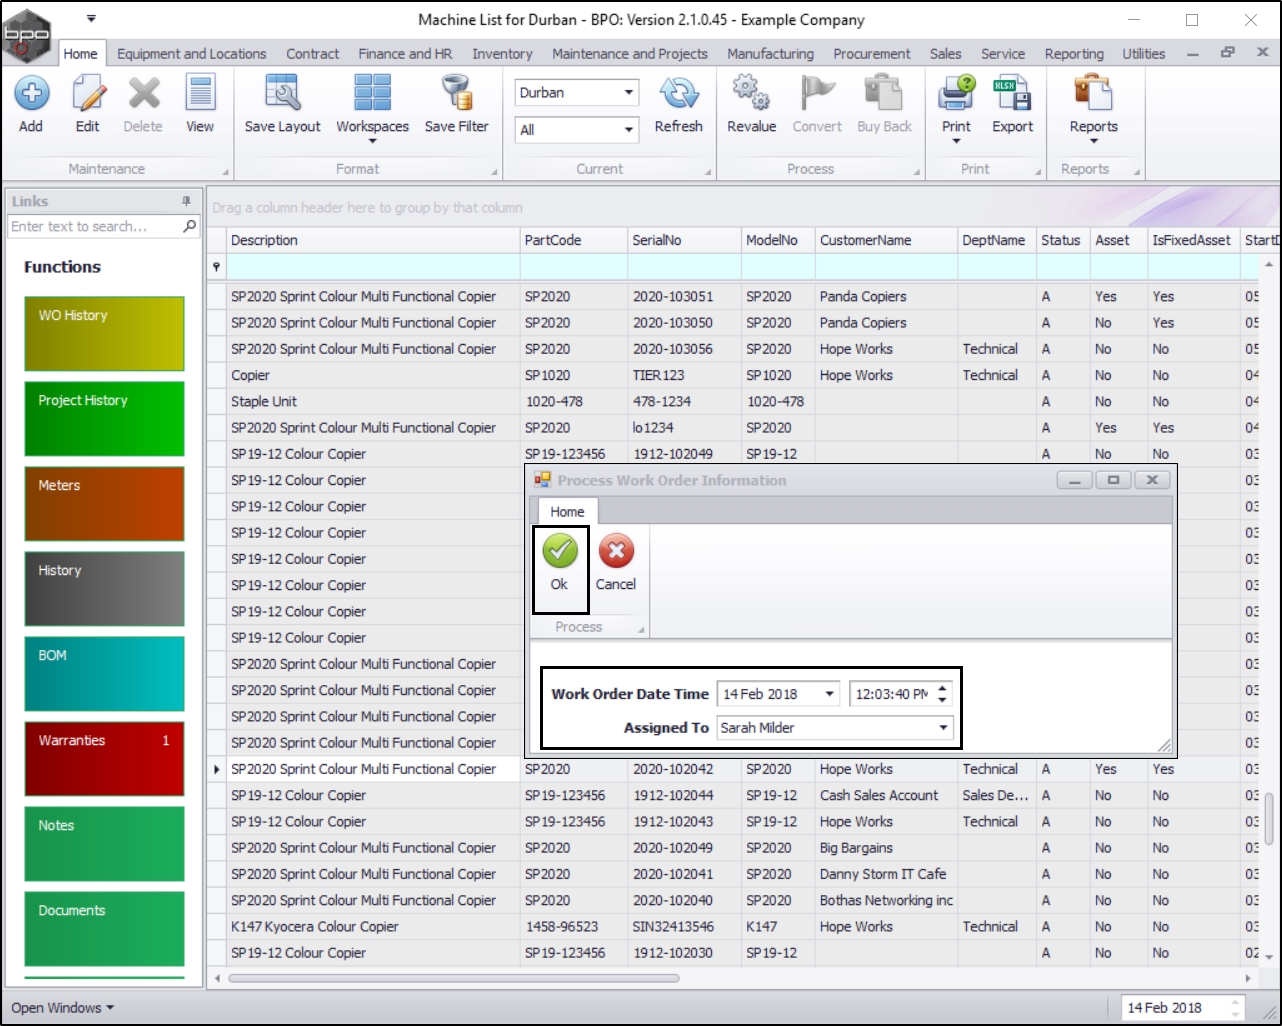Image resolution: width=1282 pixels, height=1026 pixels.
Task: Click the Edit pencil icon in ribbon
Action: click(88, 94)
